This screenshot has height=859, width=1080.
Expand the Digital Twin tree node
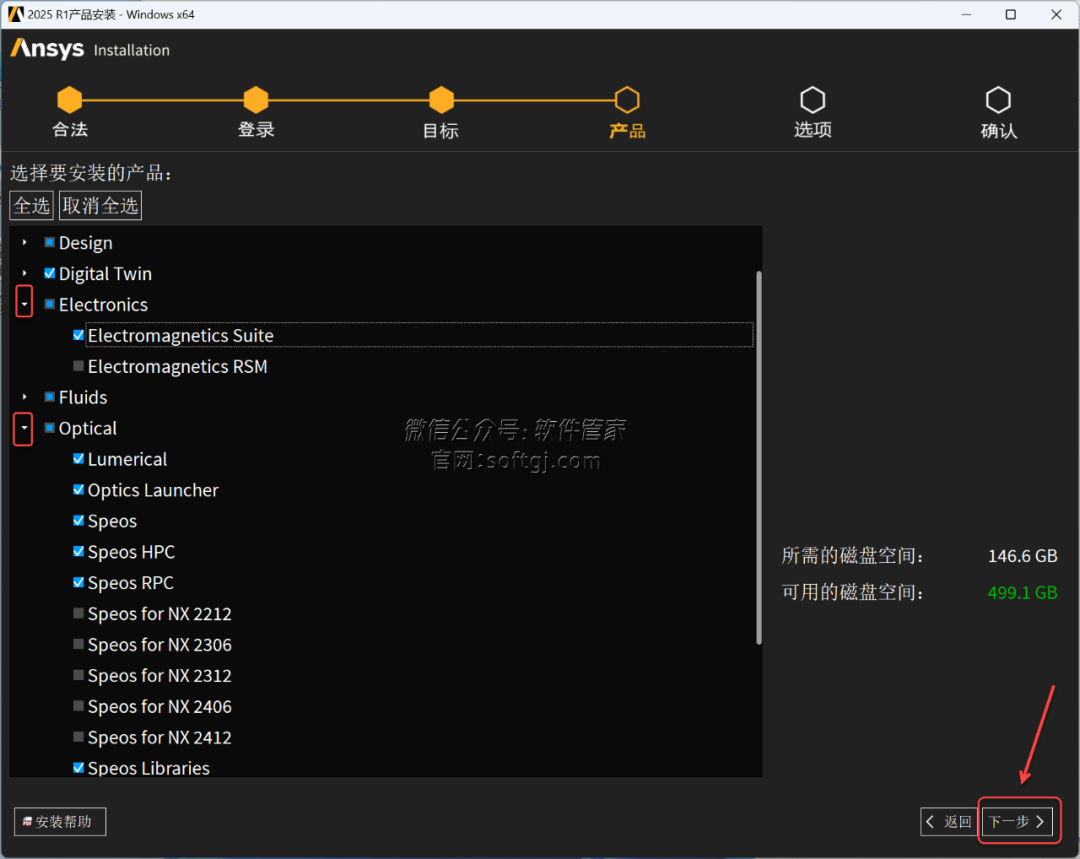pyautogui.click(x=25, y=273)
